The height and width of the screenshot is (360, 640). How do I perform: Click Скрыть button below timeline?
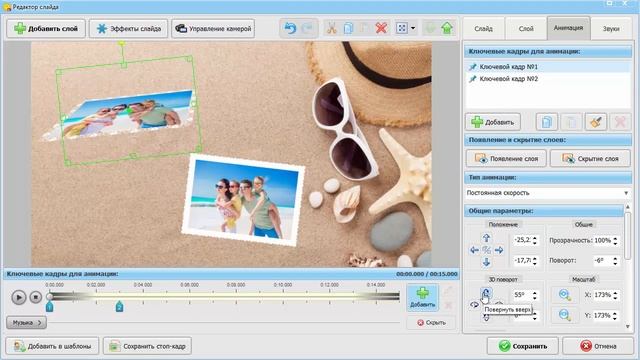point(431,322)
